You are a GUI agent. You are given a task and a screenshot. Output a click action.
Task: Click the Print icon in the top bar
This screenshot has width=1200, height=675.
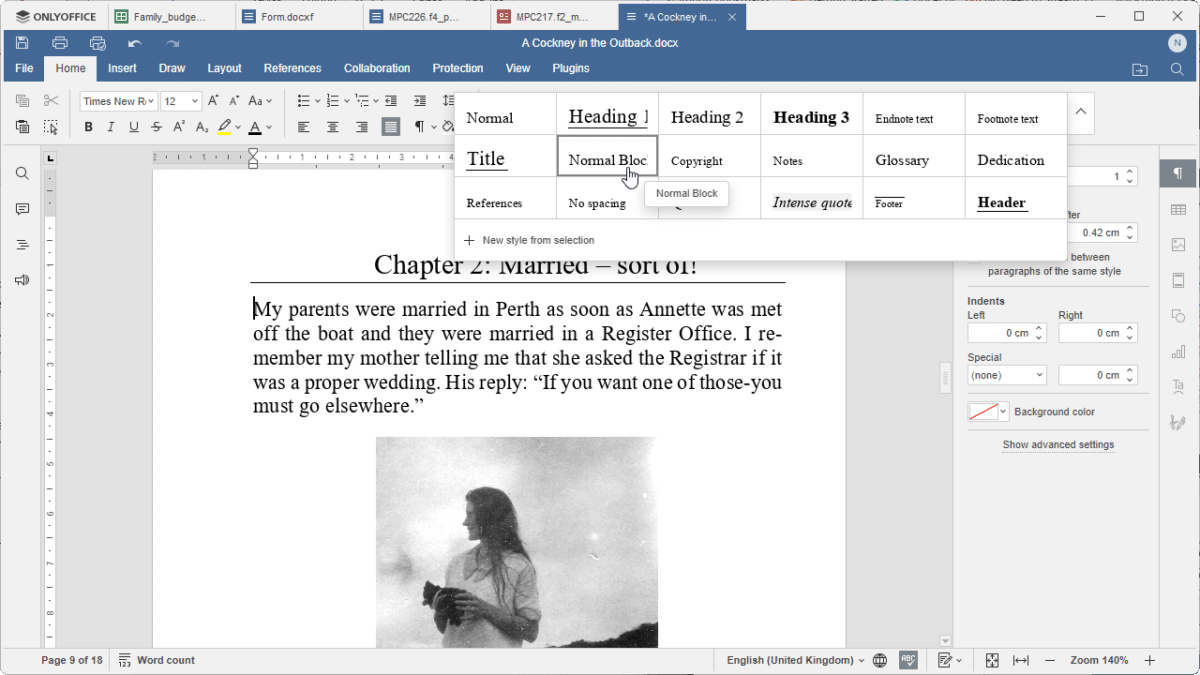58,43
